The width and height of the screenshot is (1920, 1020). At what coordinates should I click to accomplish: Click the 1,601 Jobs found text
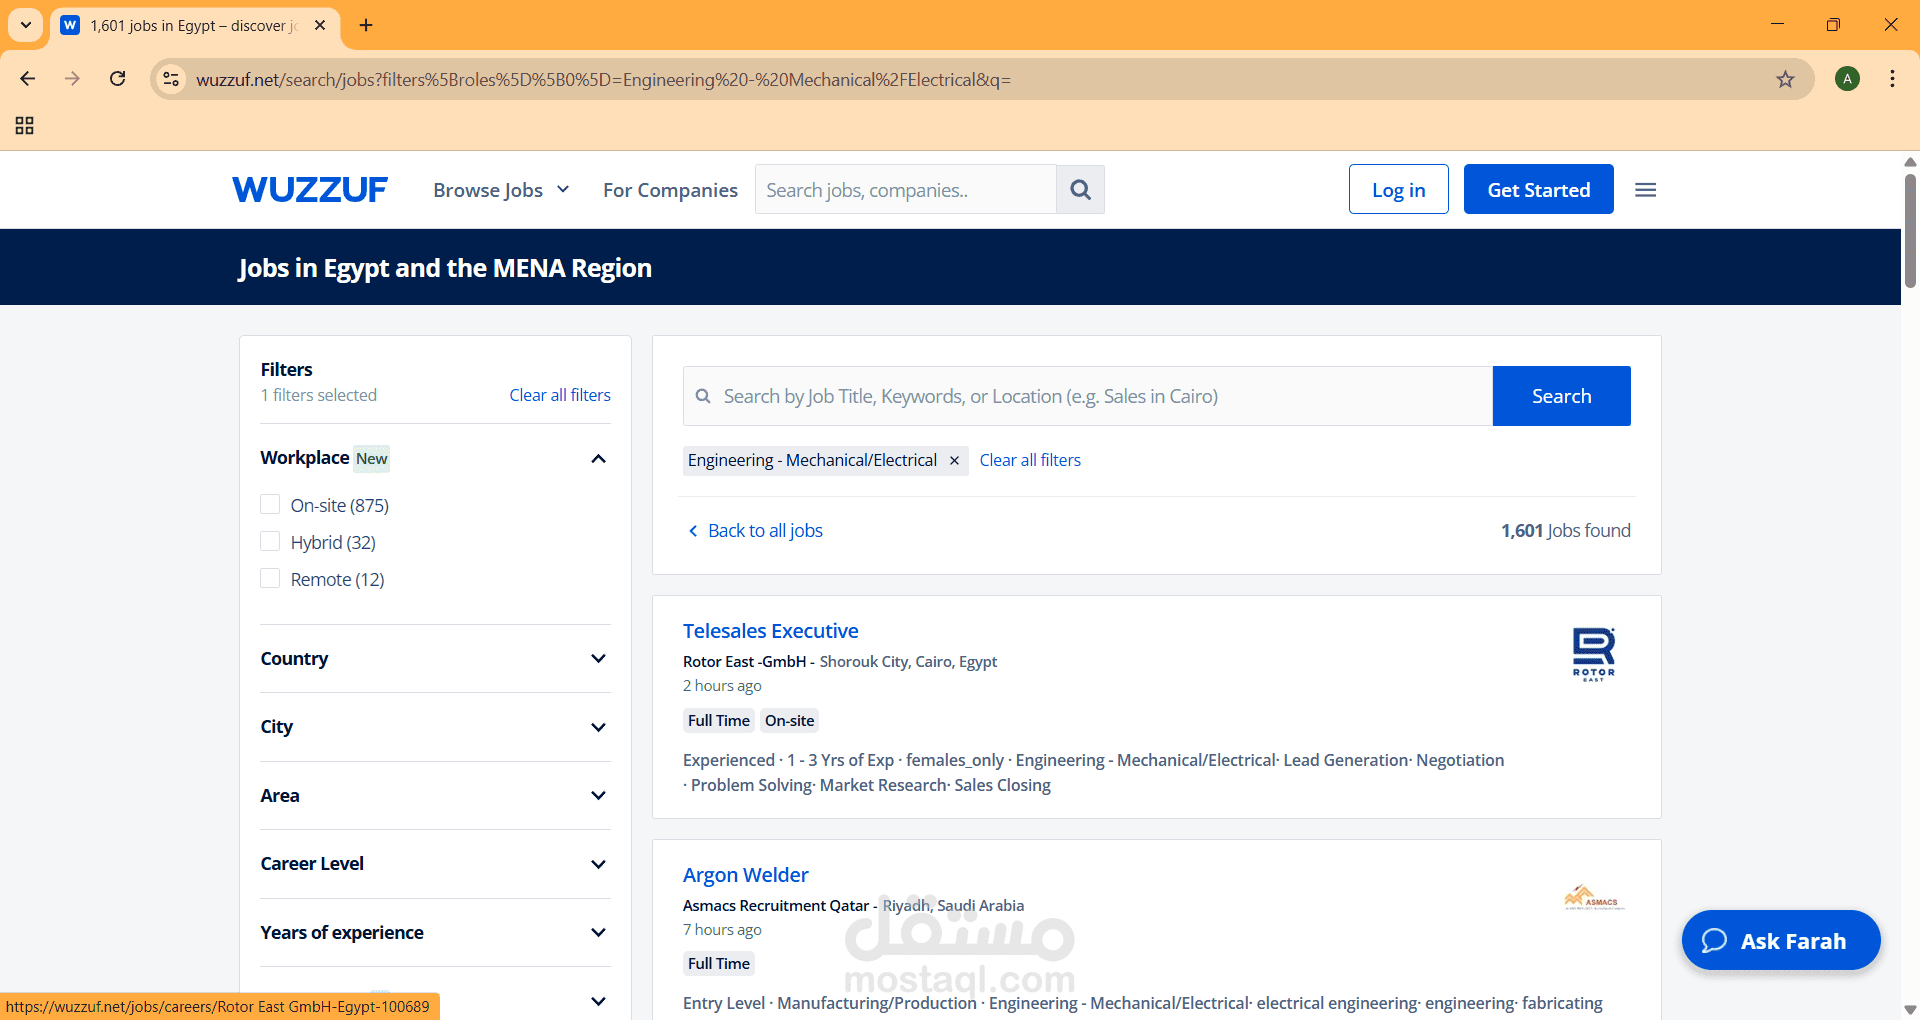[1565, 531]
